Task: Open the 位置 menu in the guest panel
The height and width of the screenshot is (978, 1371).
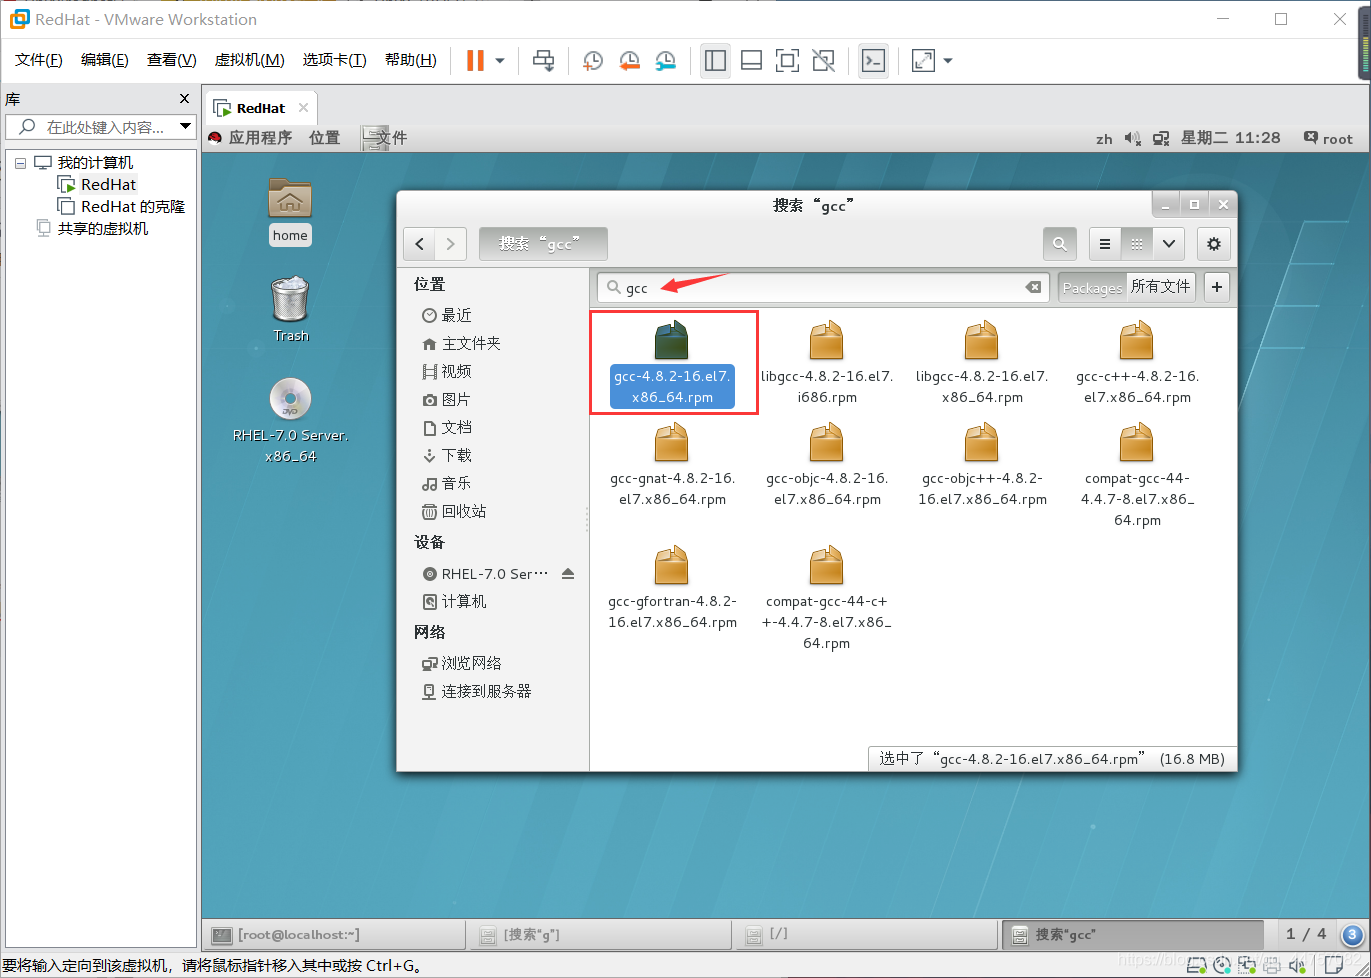Action: (x=325, y=138)
